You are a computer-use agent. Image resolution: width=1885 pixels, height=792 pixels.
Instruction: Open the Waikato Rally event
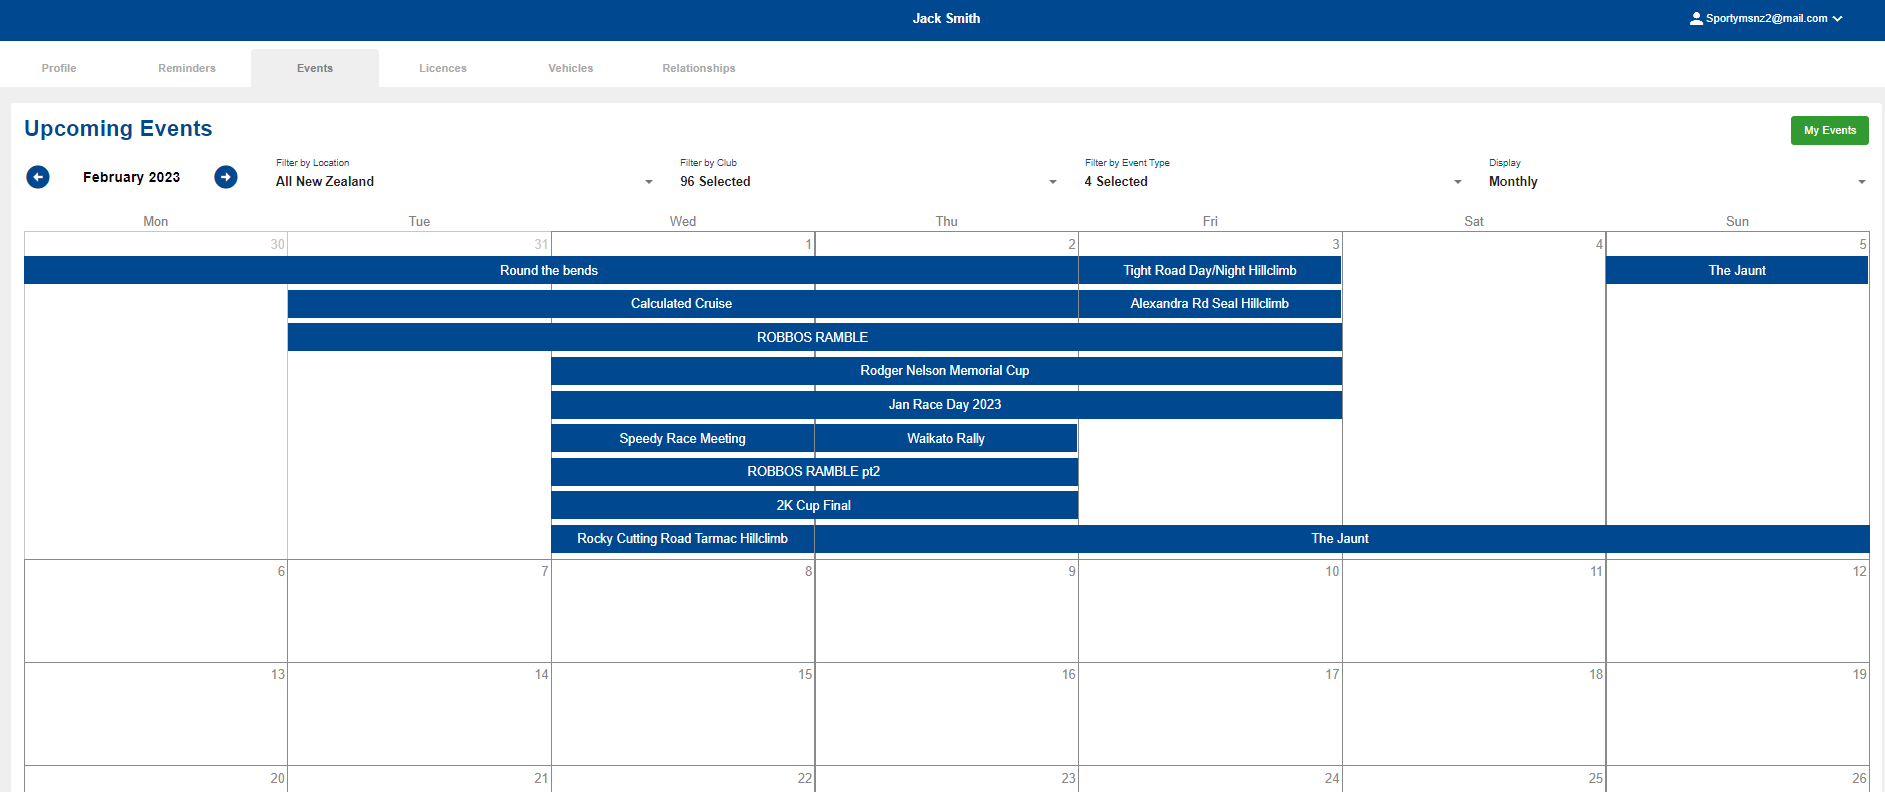click(x=946, y=438)
